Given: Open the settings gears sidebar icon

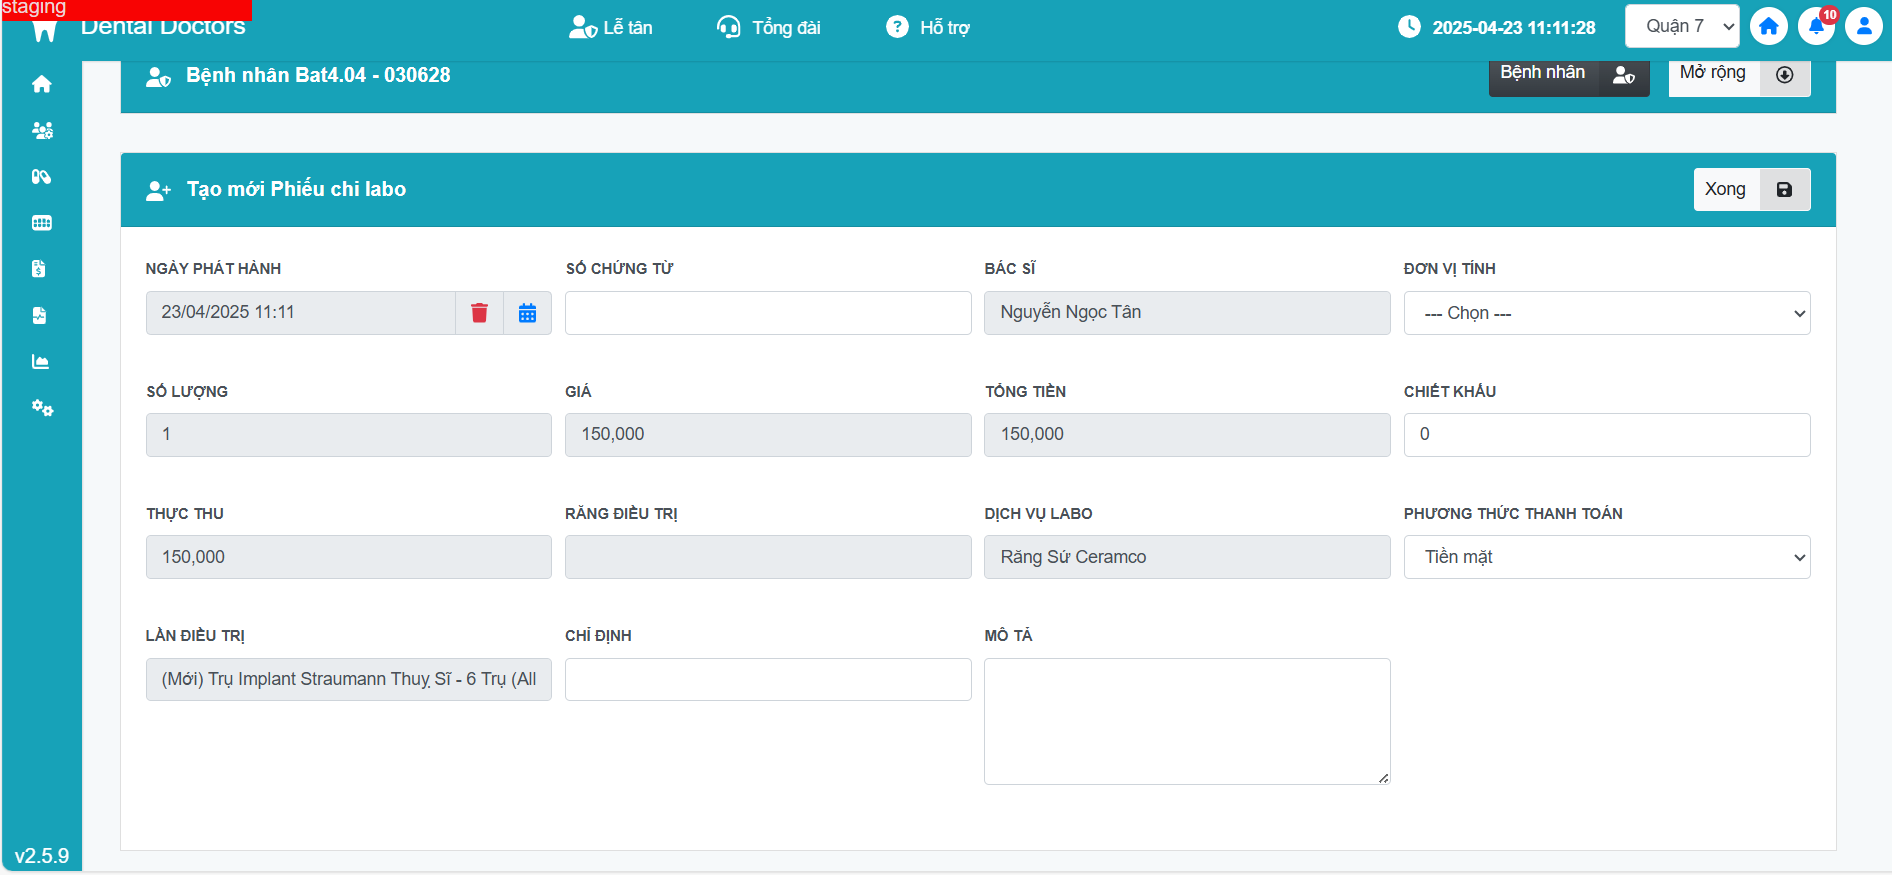Looking at the screenshot, I should click(42, 408).
